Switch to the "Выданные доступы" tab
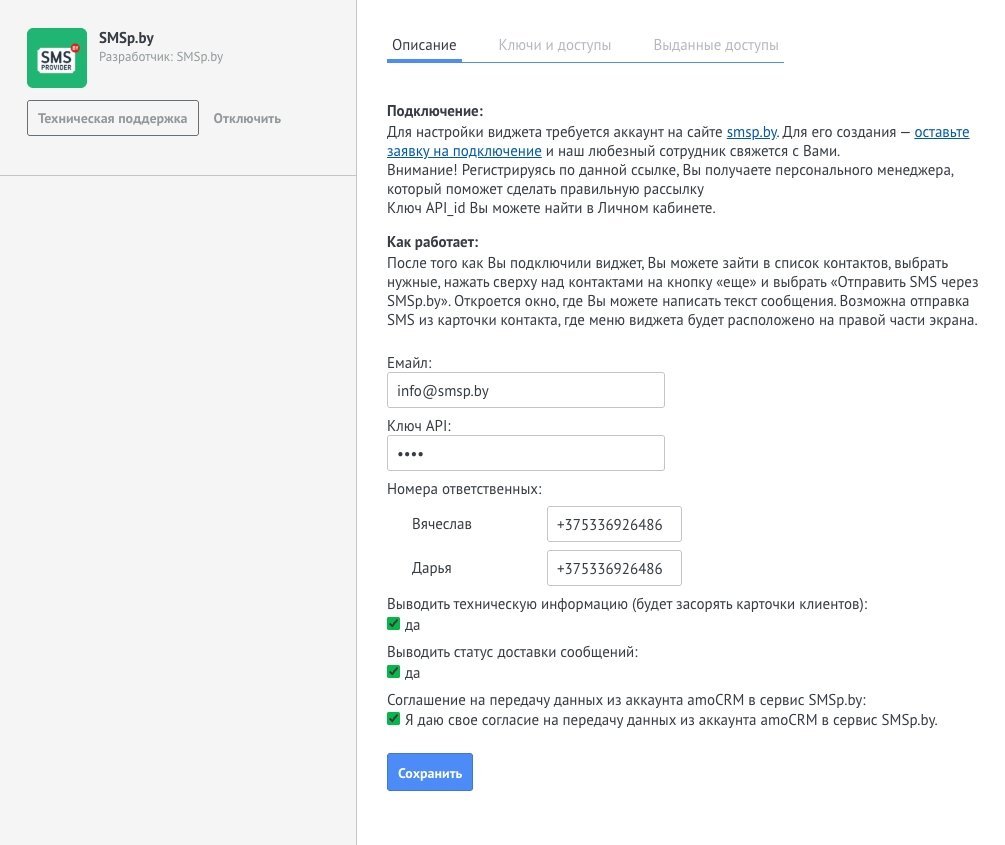 click(716, 45)
